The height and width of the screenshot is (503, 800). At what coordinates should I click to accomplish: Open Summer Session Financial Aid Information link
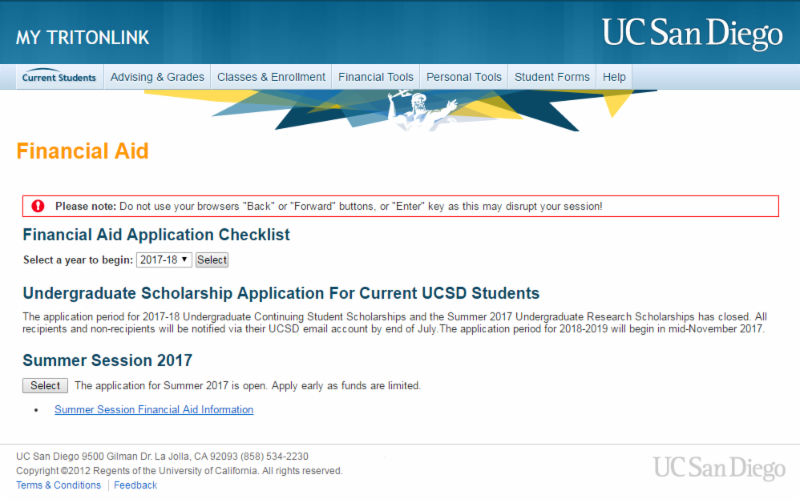[x=154, y=410]
